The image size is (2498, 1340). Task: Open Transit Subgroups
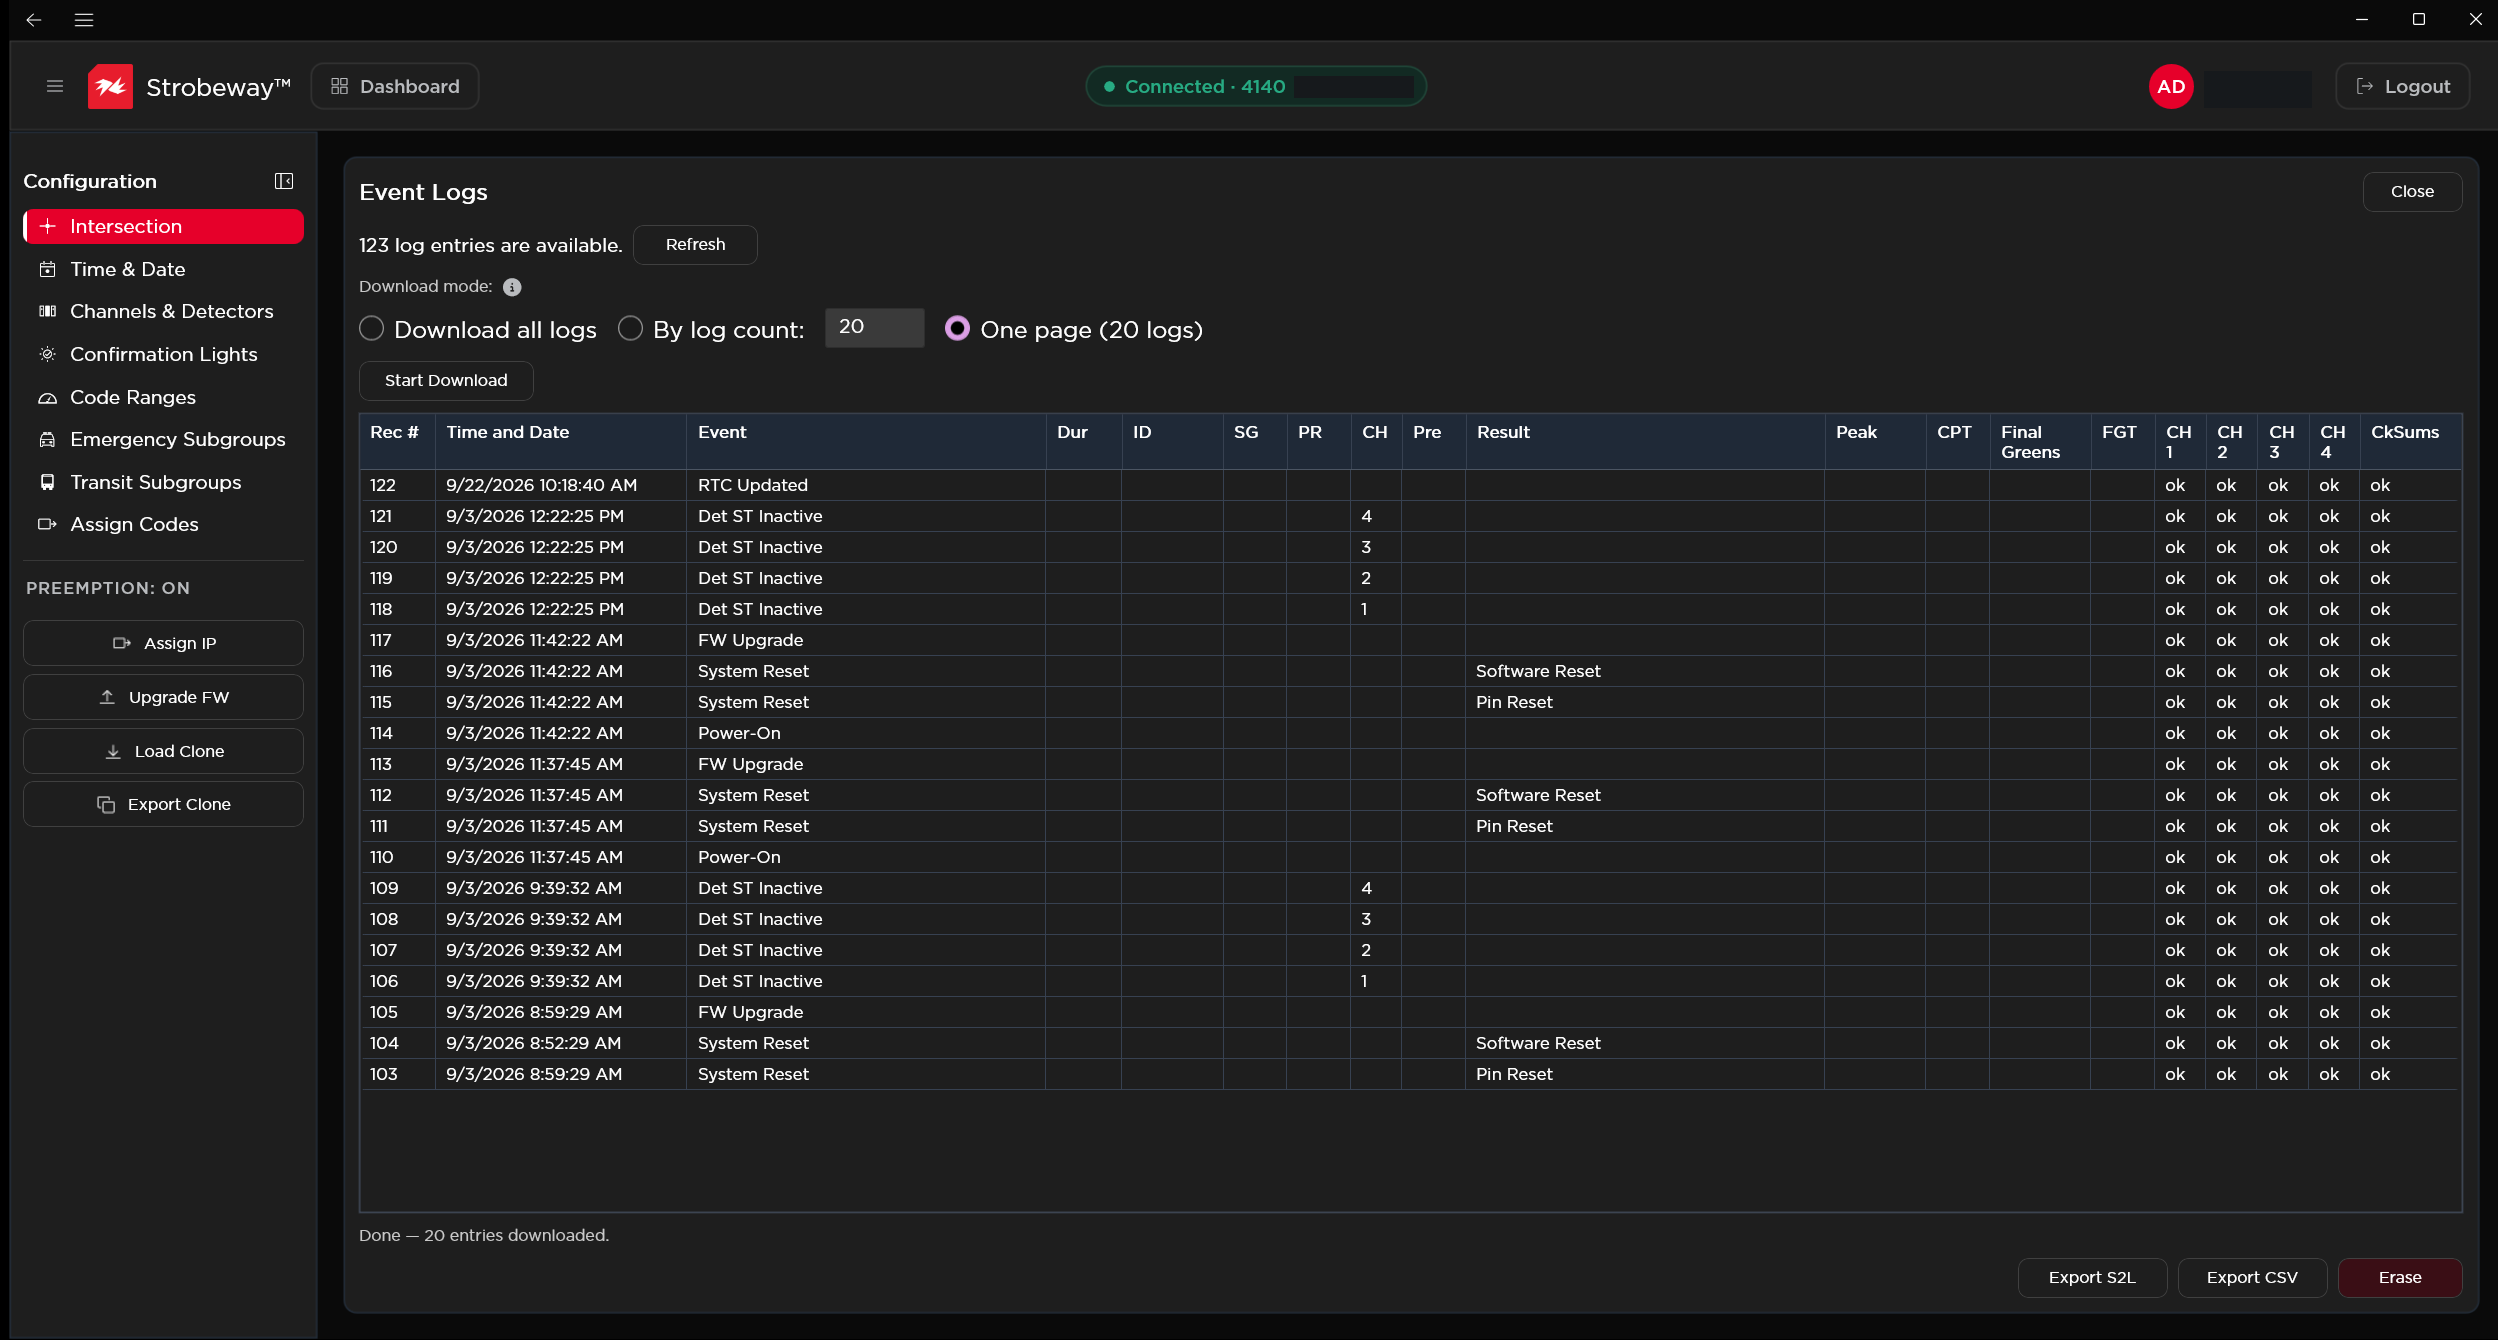[164, 482]
